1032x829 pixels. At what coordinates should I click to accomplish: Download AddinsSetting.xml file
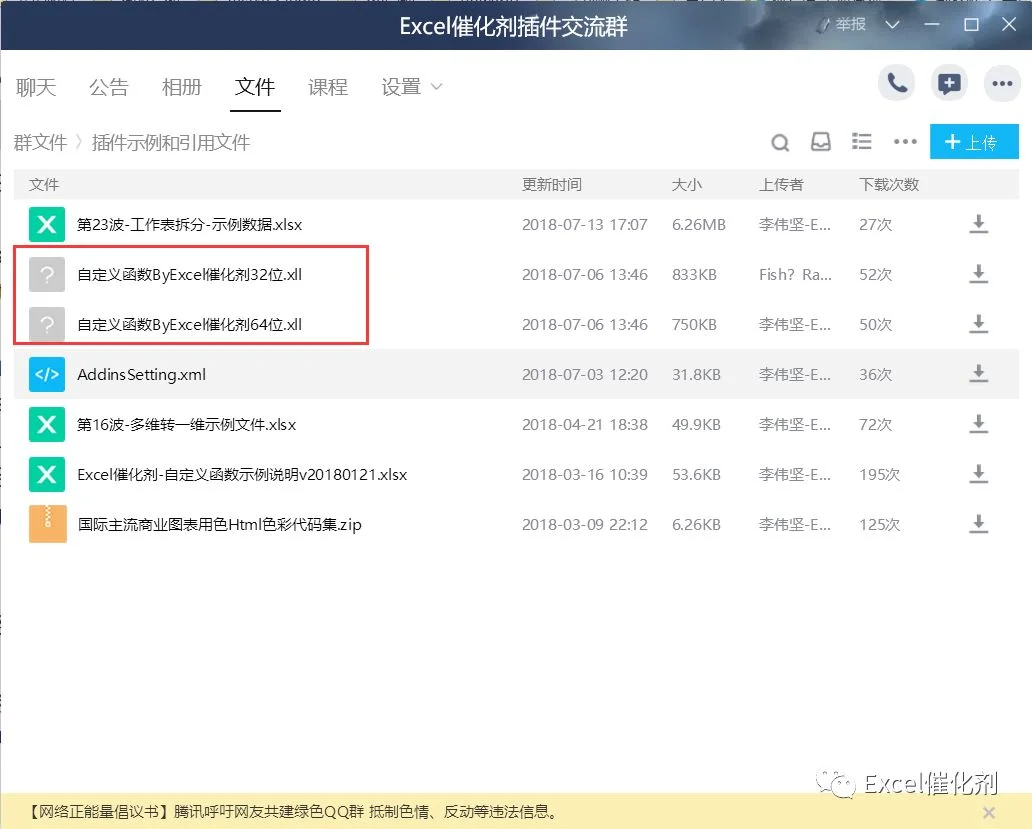click(979, 374)
